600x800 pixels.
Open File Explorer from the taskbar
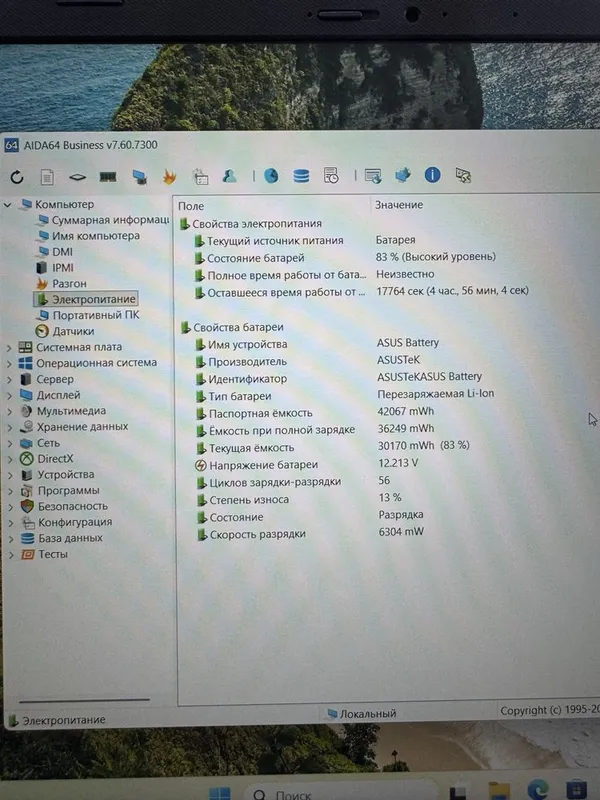[499, 791]
